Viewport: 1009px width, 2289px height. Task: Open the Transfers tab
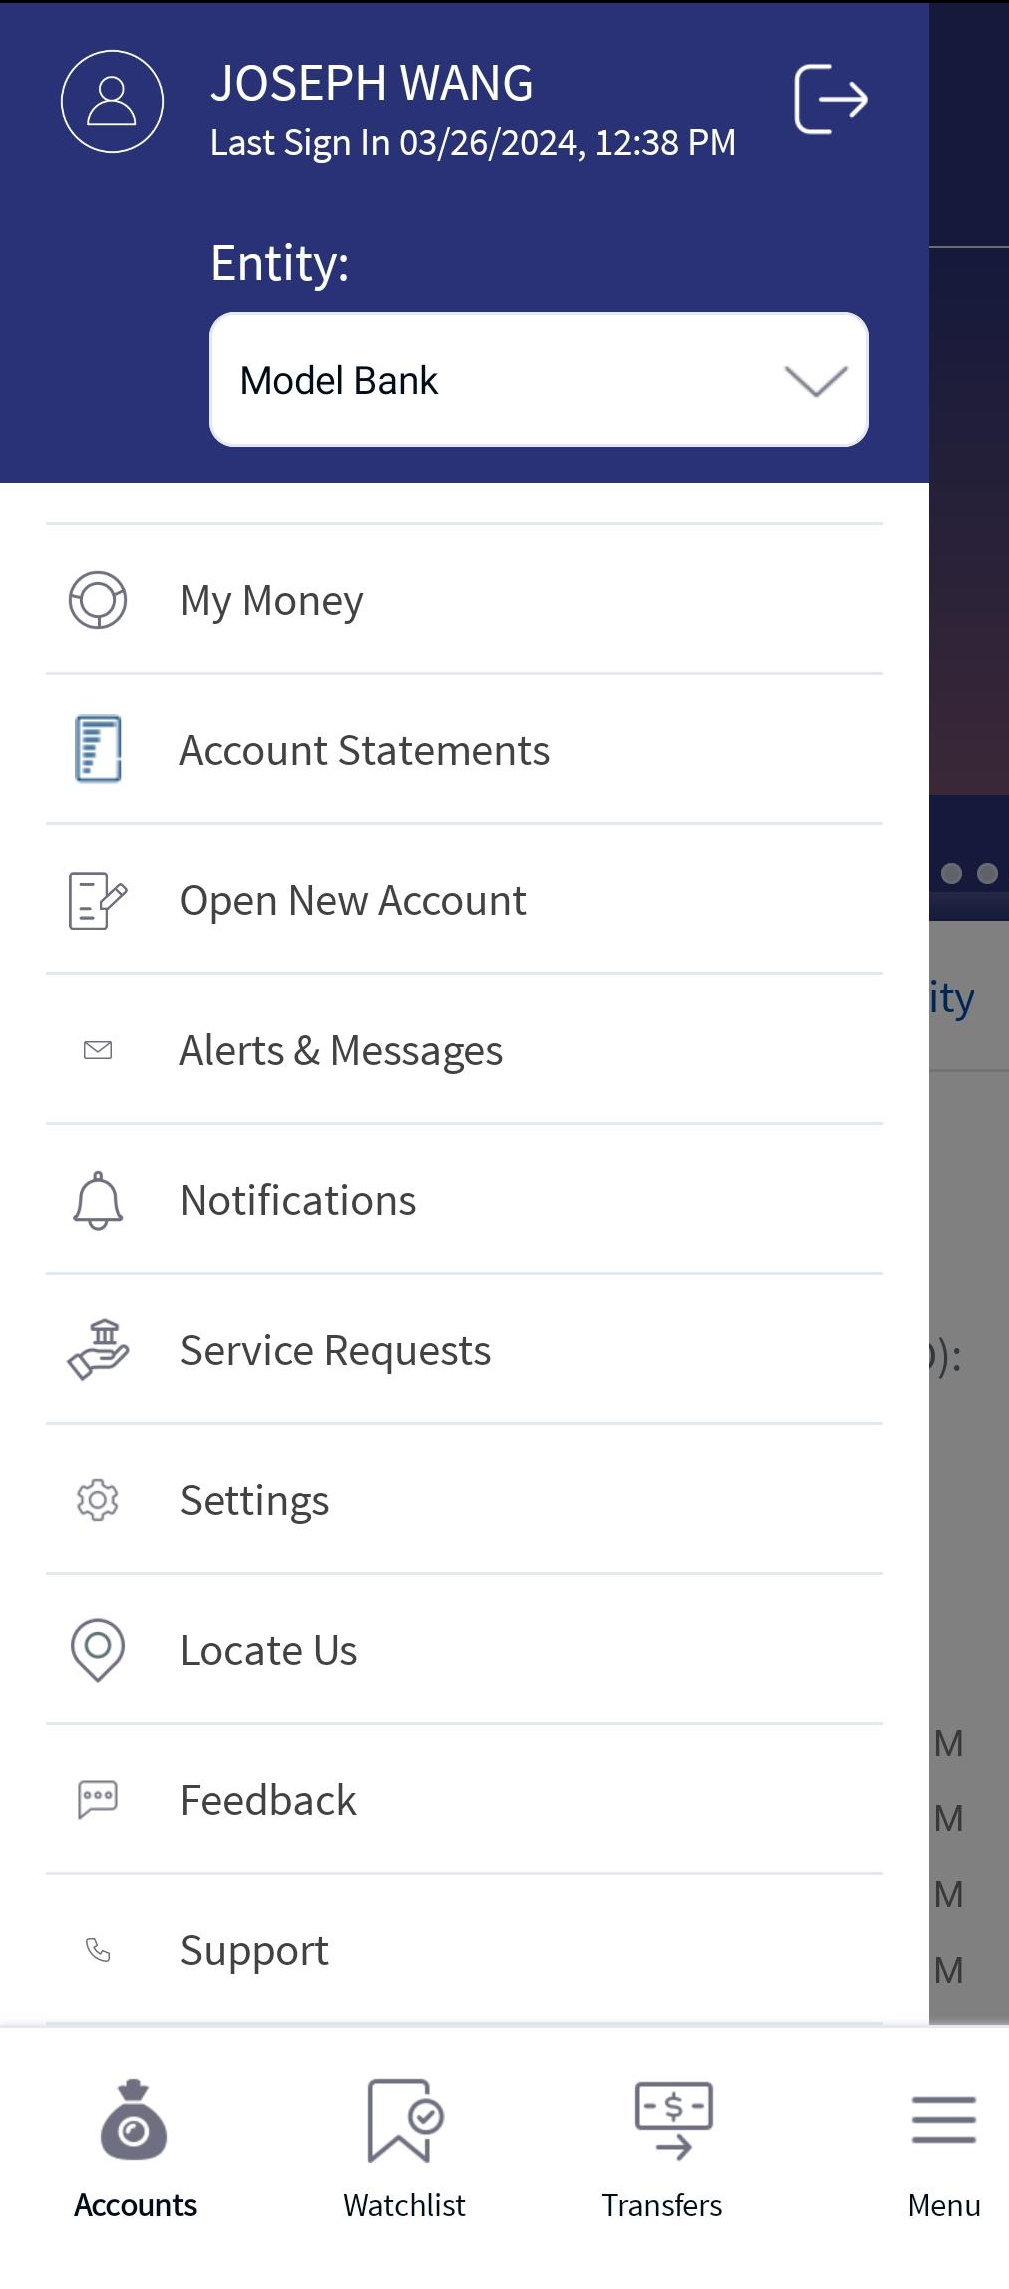pyautogui.click(x=662, y=2149)
